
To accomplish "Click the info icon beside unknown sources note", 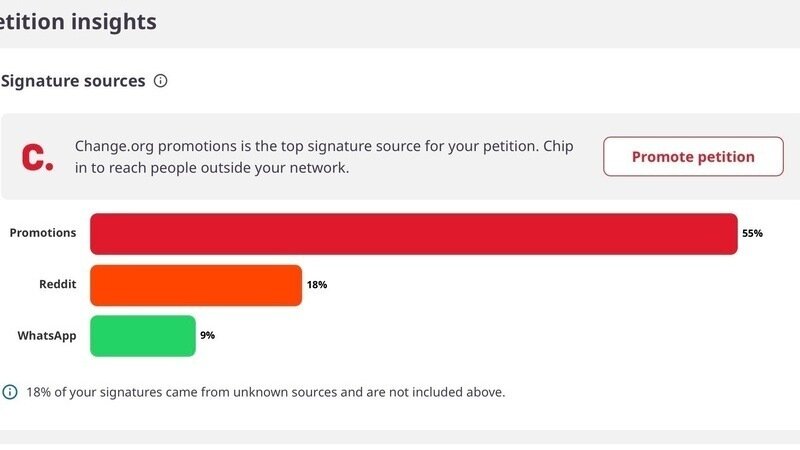I will coord(10,392).
